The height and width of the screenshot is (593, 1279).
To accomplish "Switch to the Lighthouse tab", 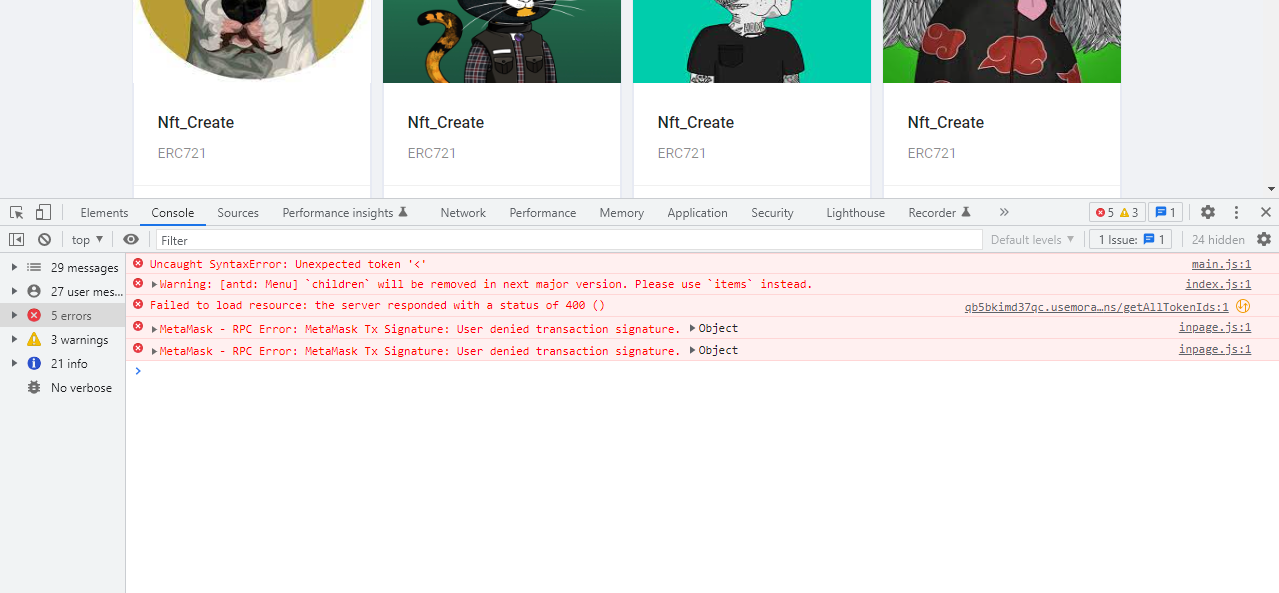I will pos(856,213).
